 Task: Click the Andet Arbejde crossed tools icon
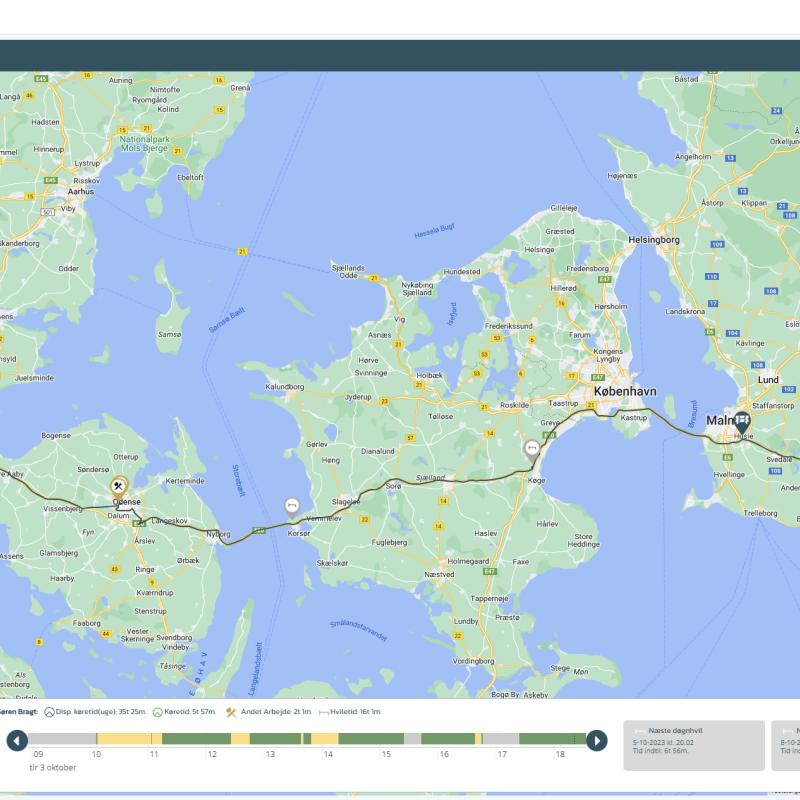tap(231, 712)
